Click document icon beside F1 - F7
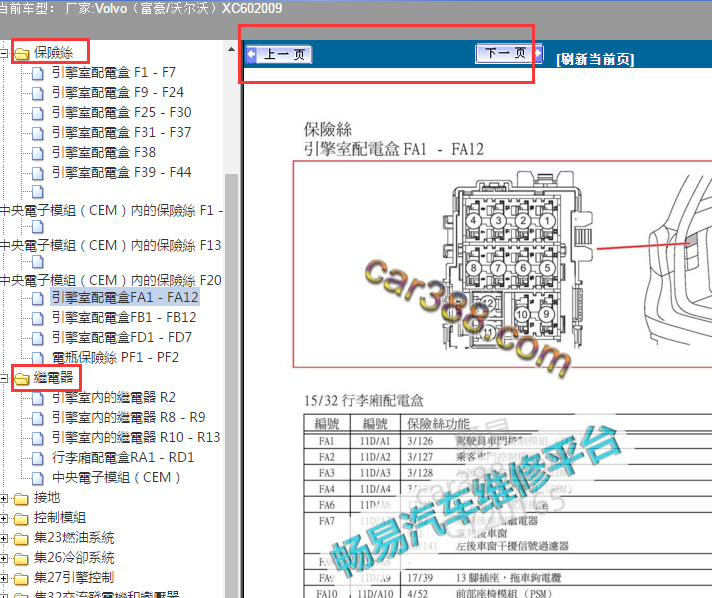This screenshot has width=712, height=598. pyautogui.click(x=38, y=73)
